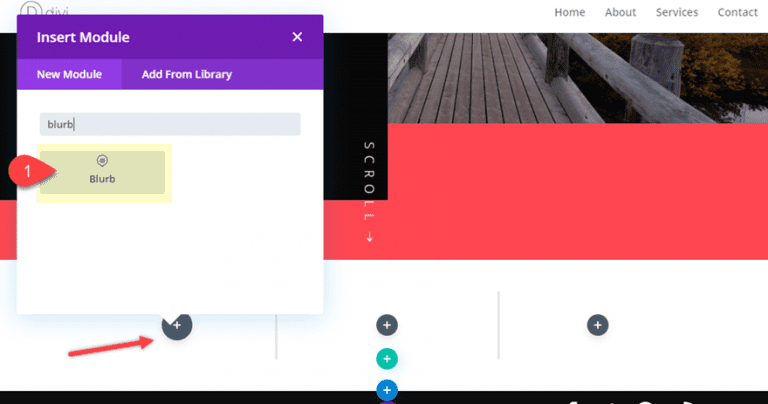Open the Services menu link
The image size is (768, 404).
tap(677, 12)
